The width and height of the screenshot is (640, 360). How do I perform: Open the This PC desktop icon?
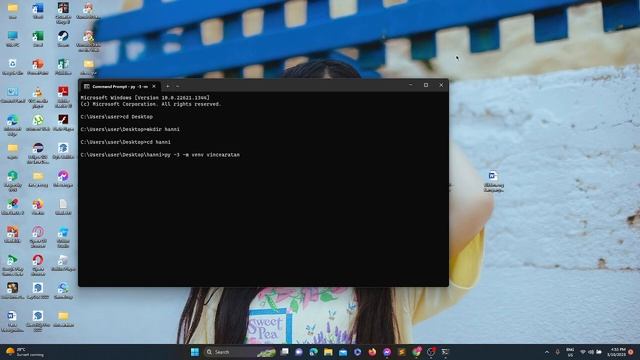point(13,38)
